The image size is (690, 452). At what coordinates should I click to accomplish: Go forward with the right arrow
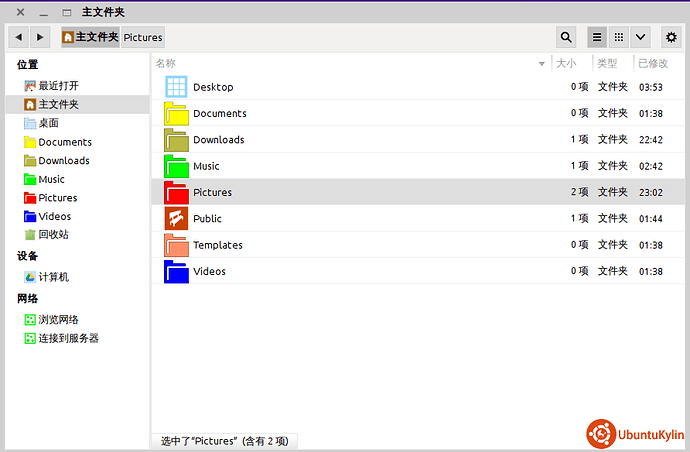pos(40,37)
